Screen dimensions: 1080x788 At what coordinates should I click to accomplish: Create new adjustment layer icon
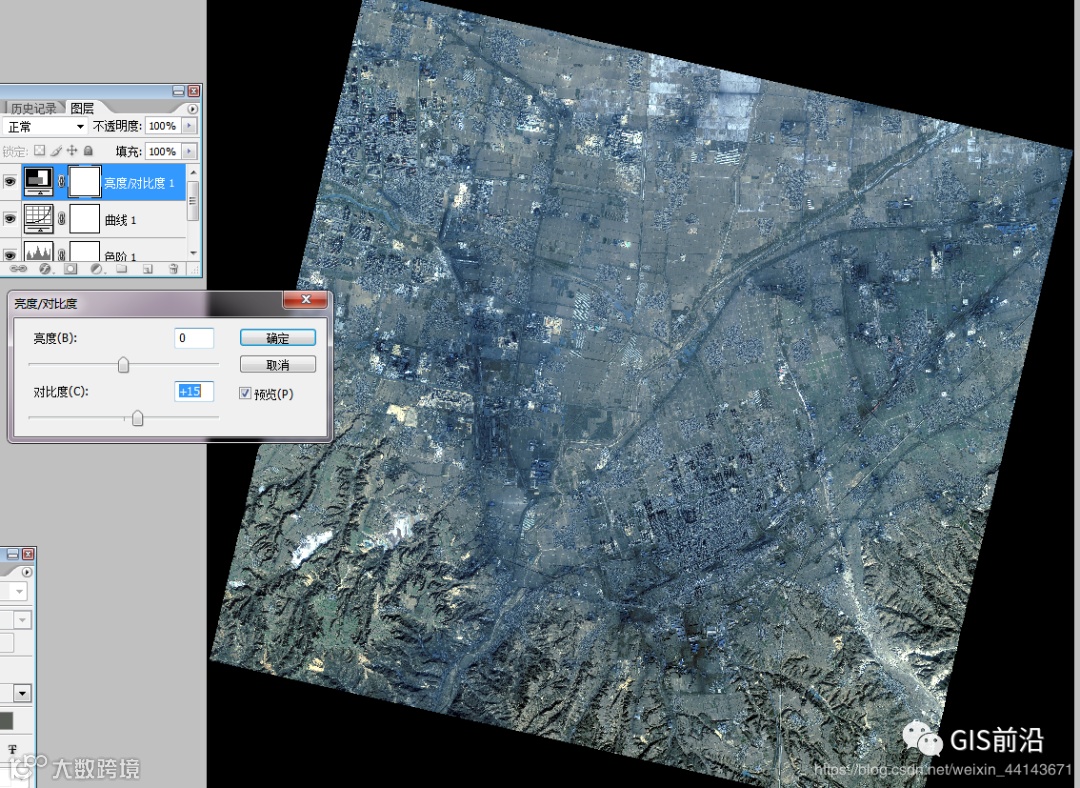pyautogui.click(x=96, y=269)
